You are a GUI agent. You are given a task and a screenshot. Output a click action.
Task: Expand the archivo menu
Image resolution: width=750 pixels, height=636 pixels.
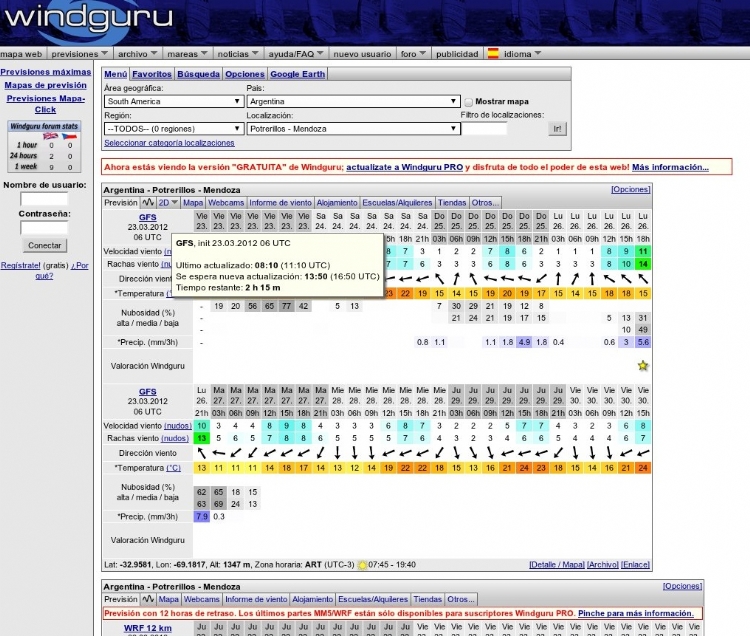click(x=137, y=54)
